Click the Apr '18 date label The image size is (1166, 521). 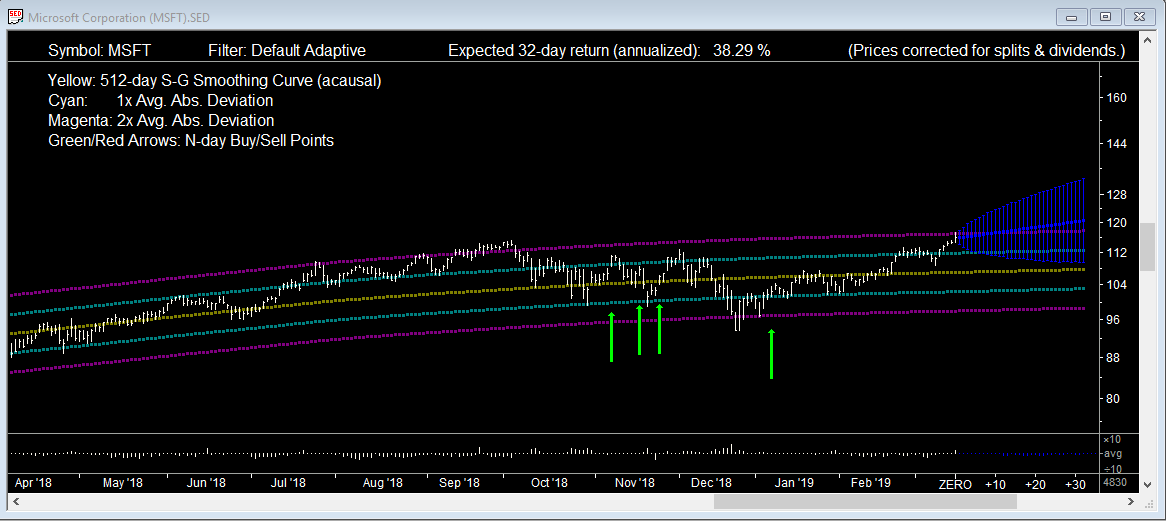click(33, 483)
